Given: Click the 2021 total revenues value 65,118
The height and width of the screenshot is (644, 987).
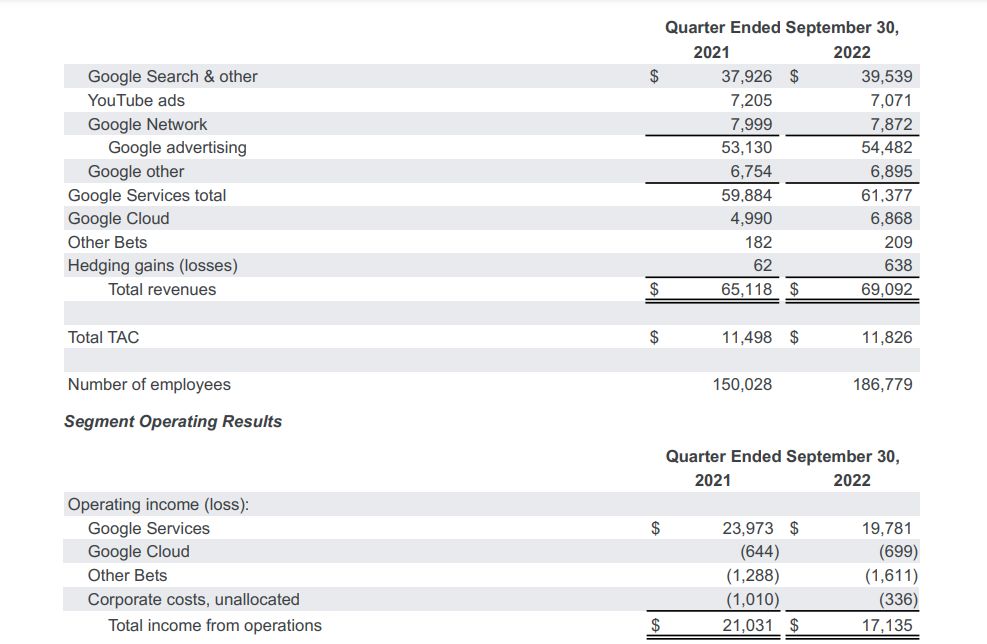Looking at the screenshot, I should tap(746, 289).
